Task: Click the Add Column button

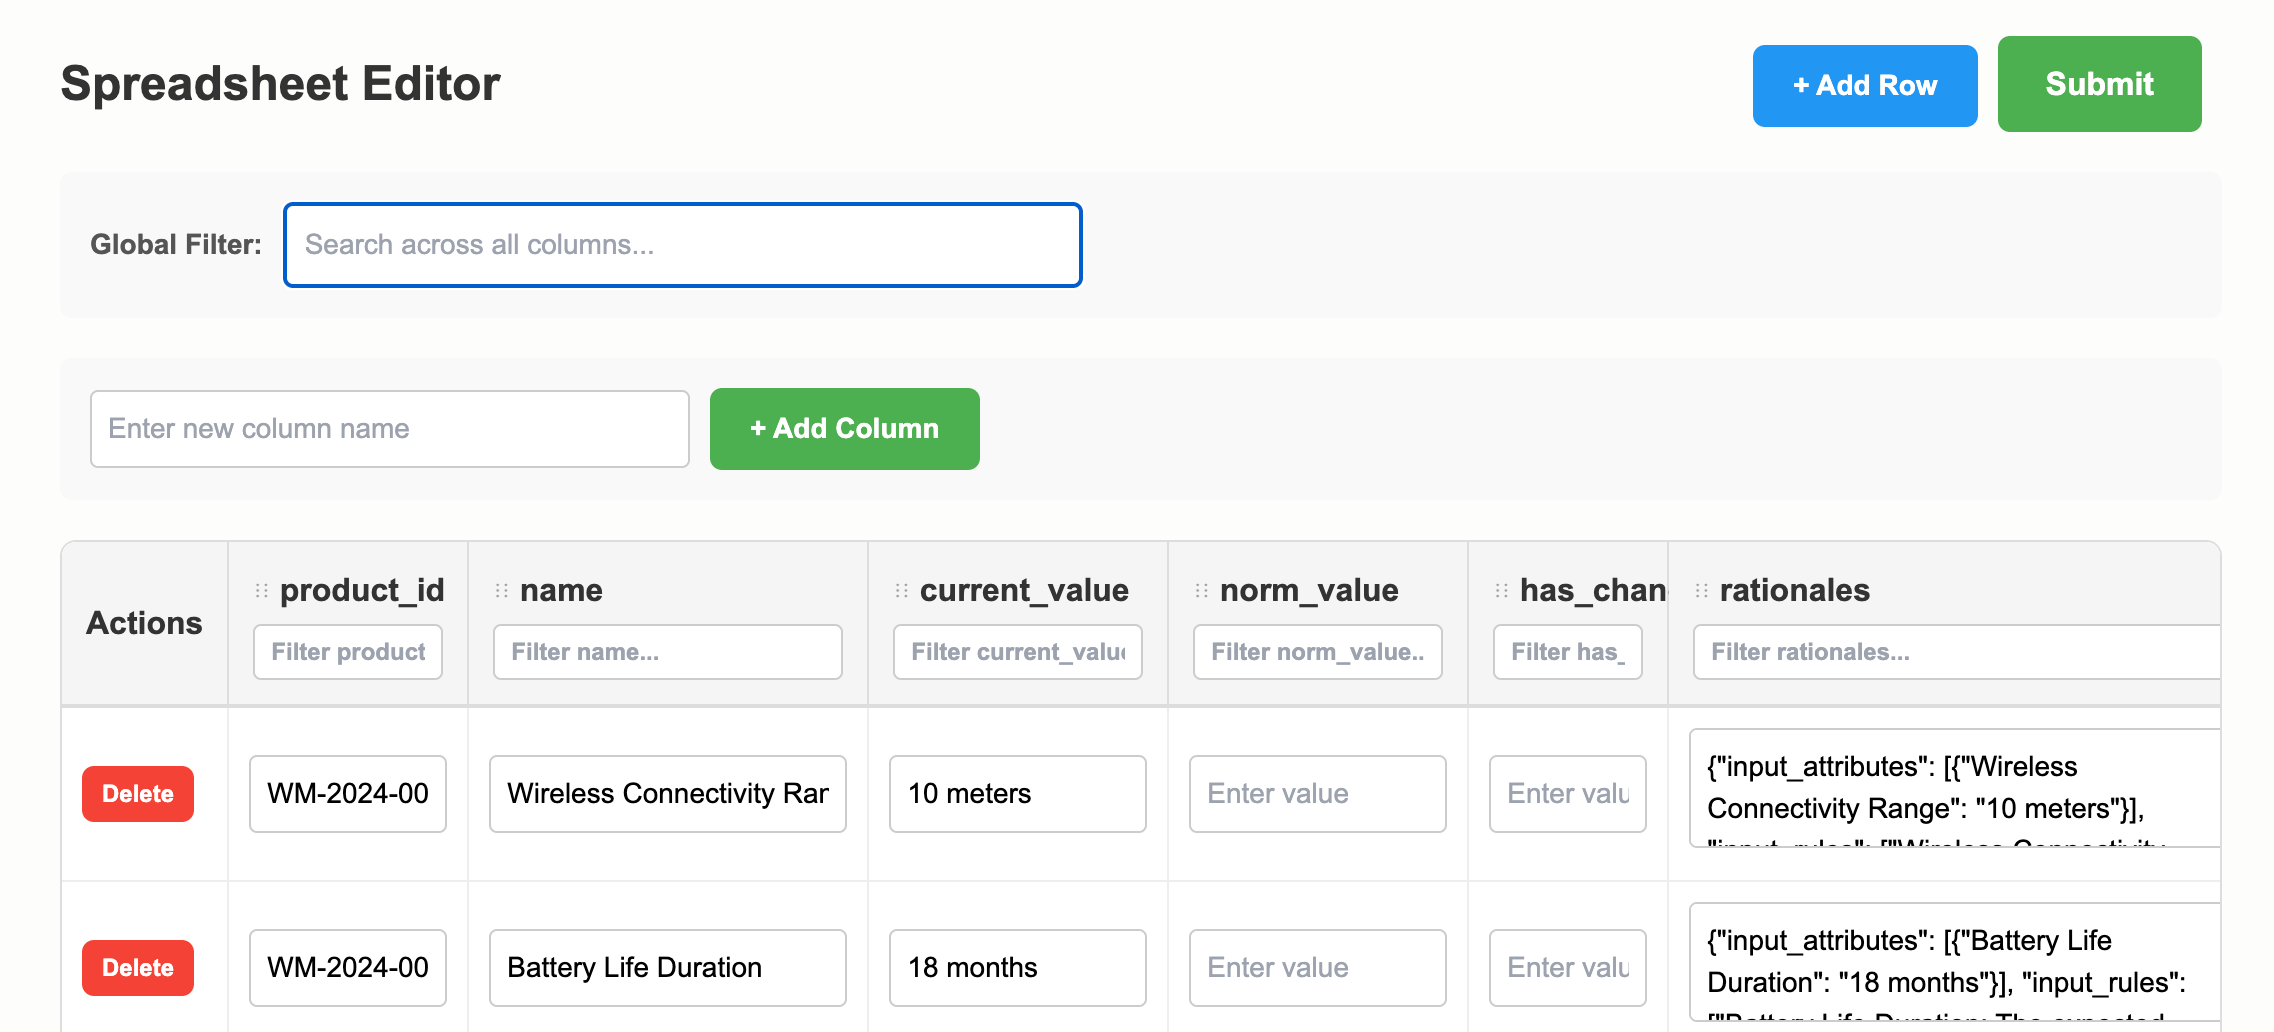Action: [x=844, y=429]
